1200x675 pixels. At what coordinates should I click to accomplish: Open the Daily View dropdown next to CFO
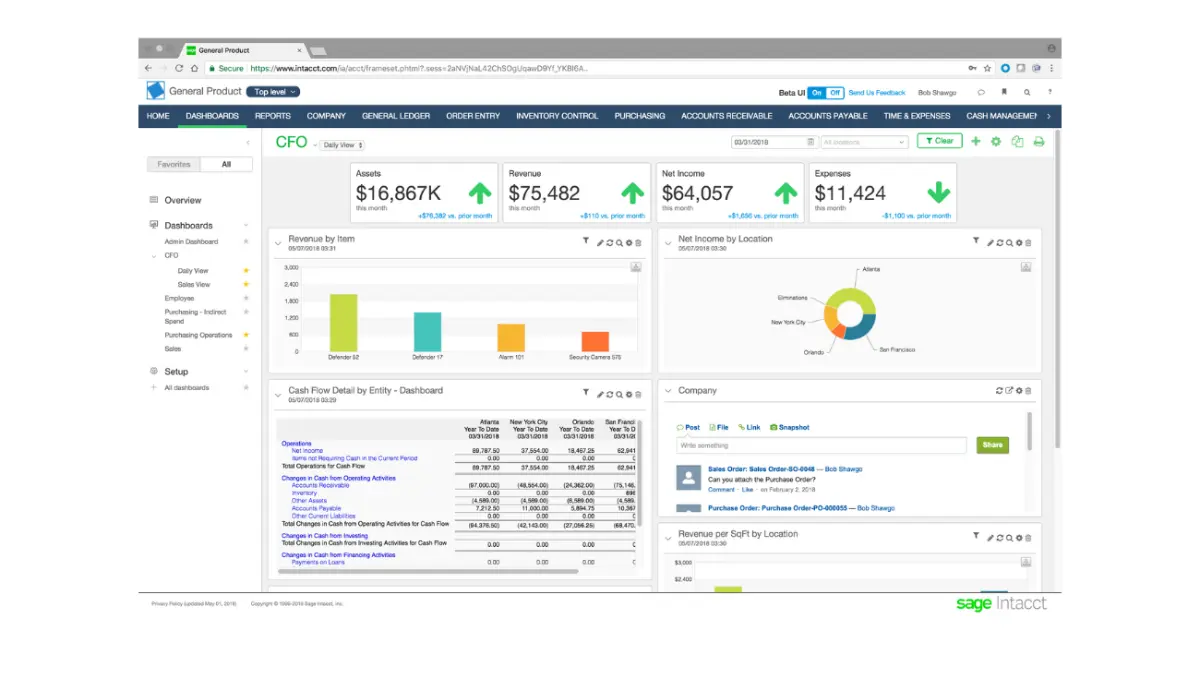[340, 143]
